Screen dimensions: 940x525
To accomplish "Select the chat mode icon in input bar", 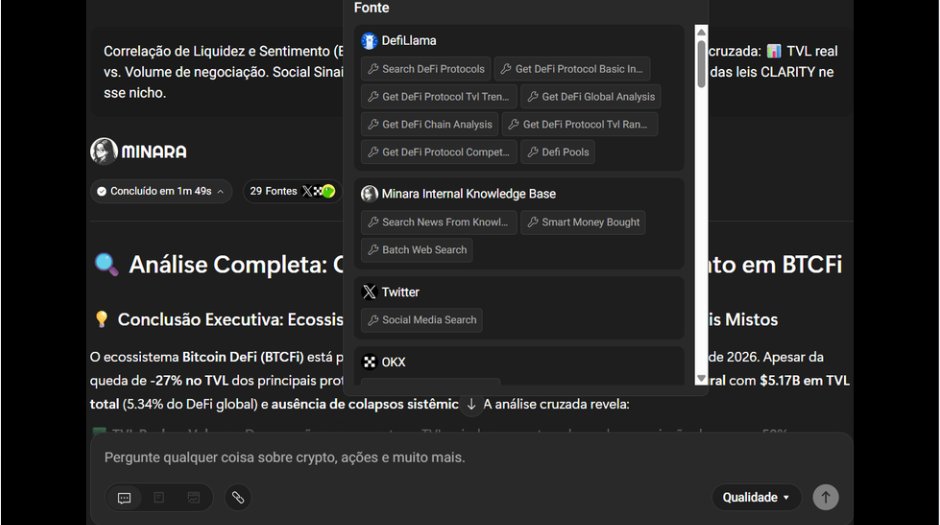I will 125,497.
